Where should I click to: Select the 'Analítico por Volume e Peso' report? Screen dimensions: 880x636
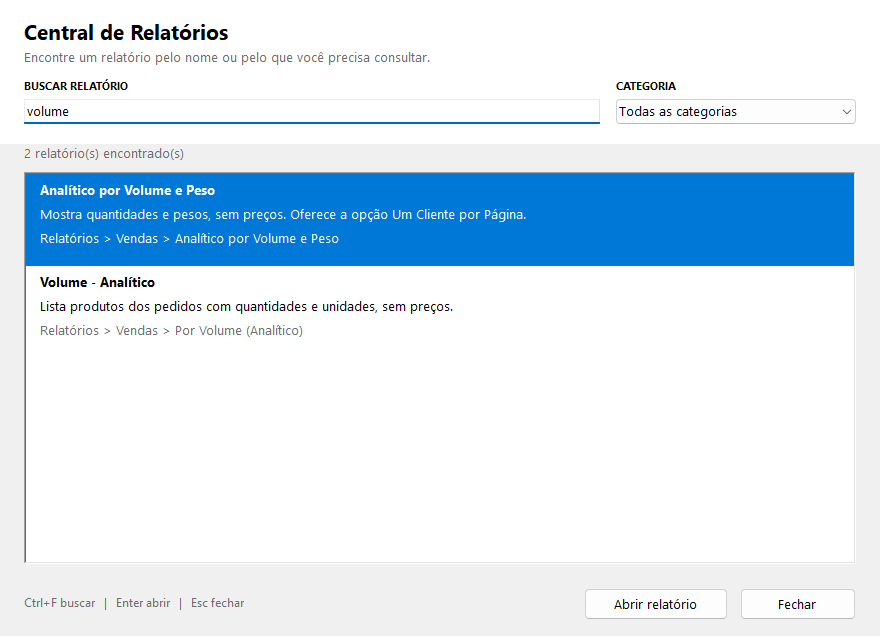(x=439, y=219)
